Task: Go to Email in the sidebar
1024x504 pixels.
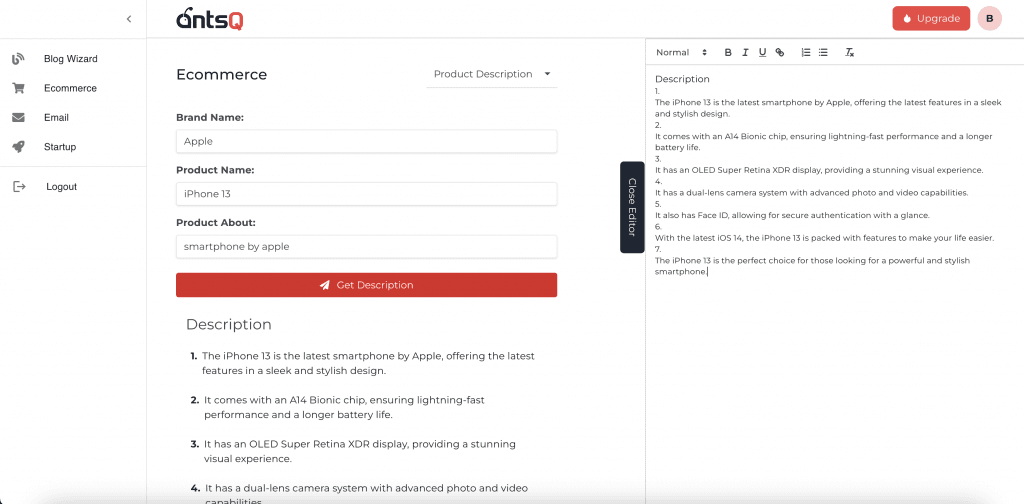Action: coord(56,118)
